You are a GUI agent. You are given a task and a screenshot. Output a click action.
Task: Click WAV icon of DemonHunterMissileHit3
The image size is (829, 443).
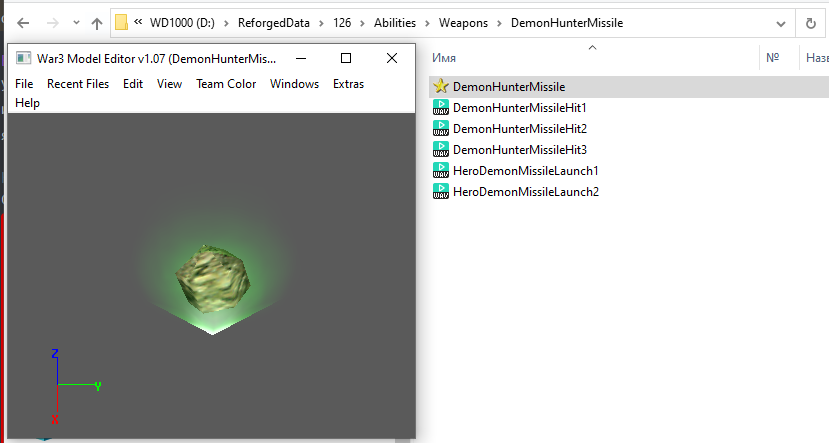point(441,149)
